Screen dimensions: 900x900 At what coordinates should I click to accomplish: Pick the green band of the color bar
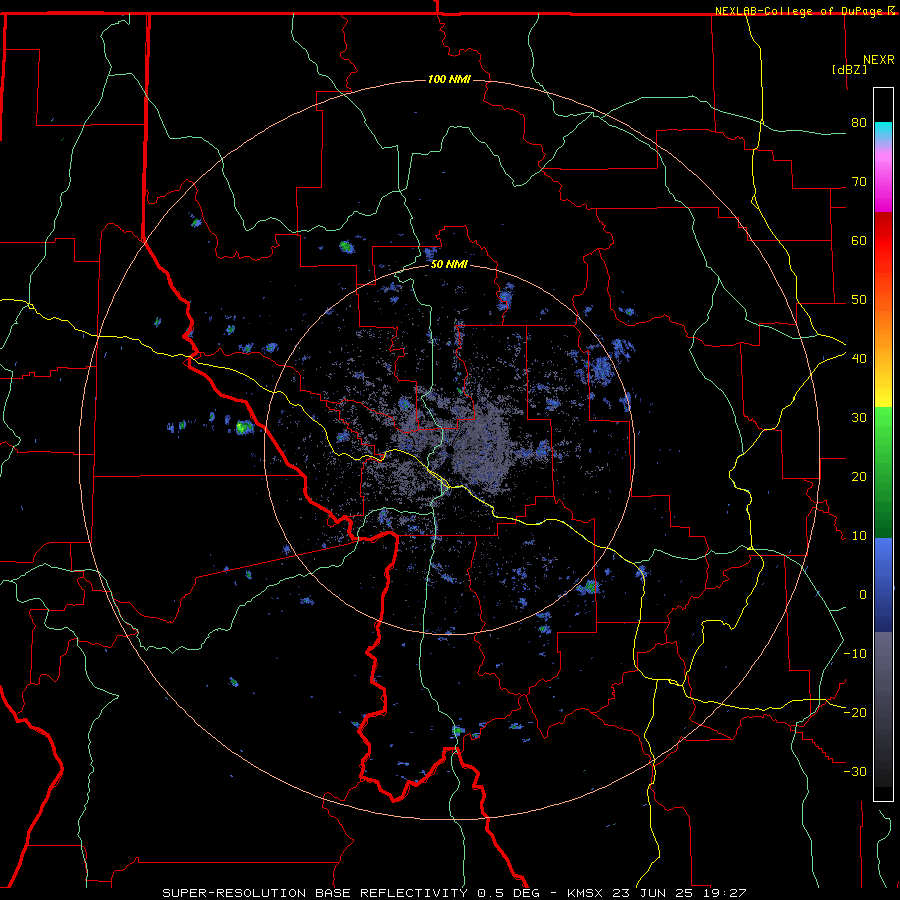883,472
